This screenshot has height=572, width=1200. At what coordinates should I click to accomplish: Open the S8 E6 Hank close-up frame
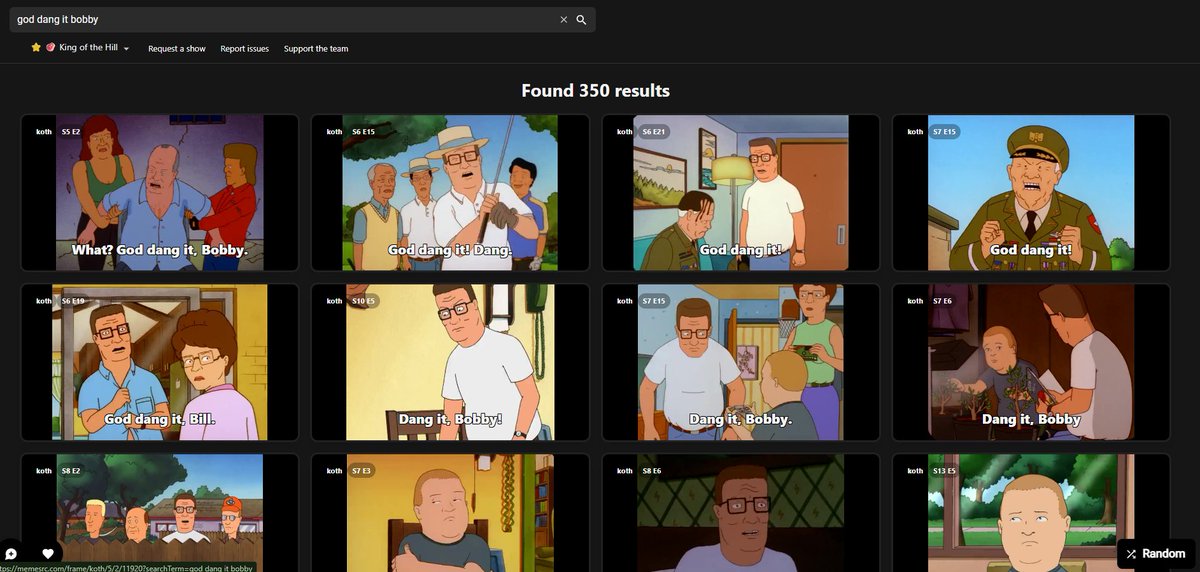pos(740,512)
